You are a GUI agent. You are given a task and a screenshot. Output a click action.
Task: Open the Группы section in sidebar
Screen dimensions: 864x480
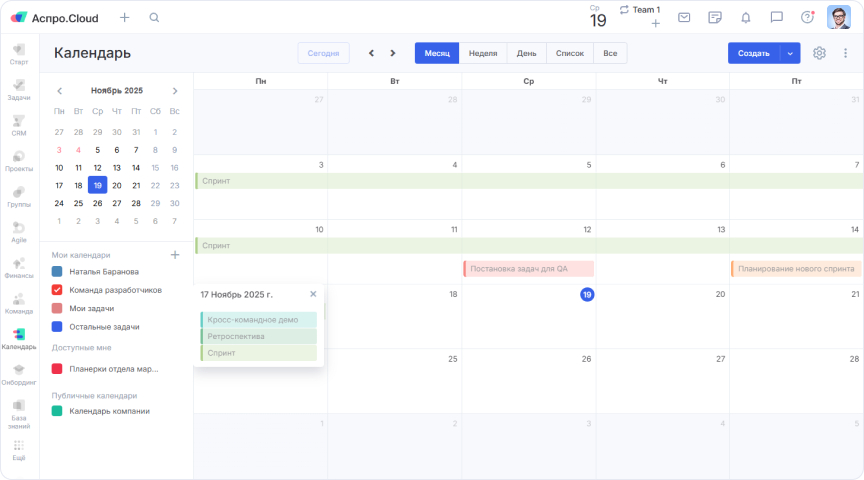(19, 197)
